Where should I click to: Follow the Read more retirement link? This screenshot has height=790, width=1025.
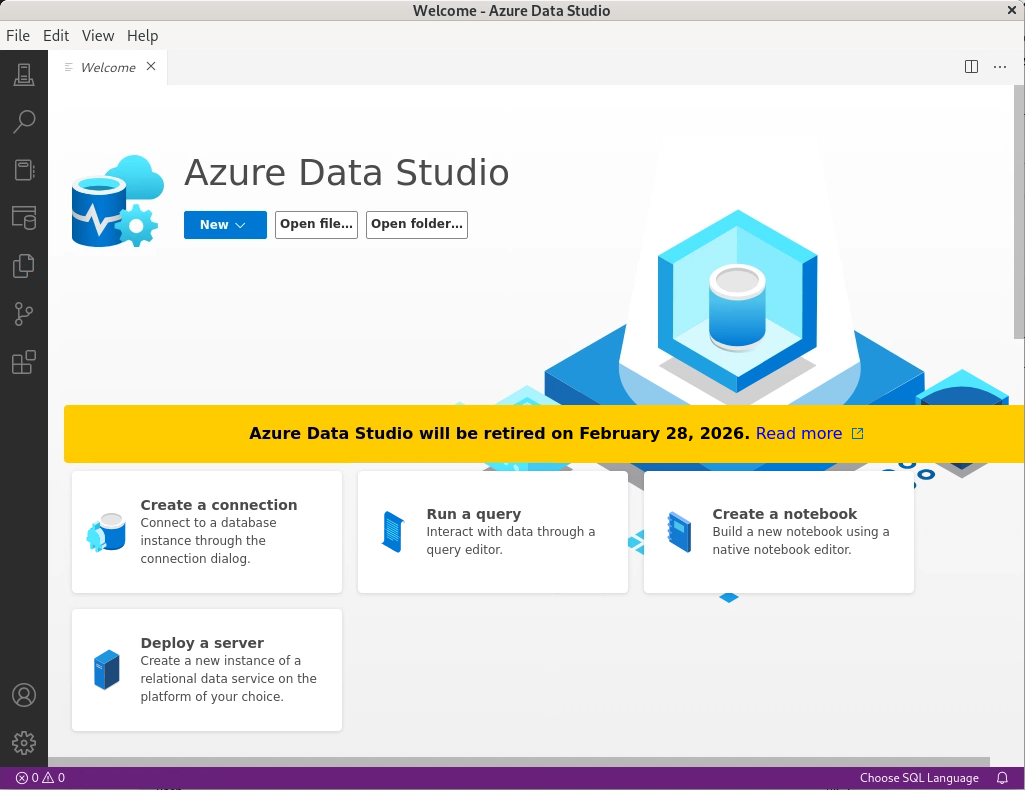(x=799, y=434)
